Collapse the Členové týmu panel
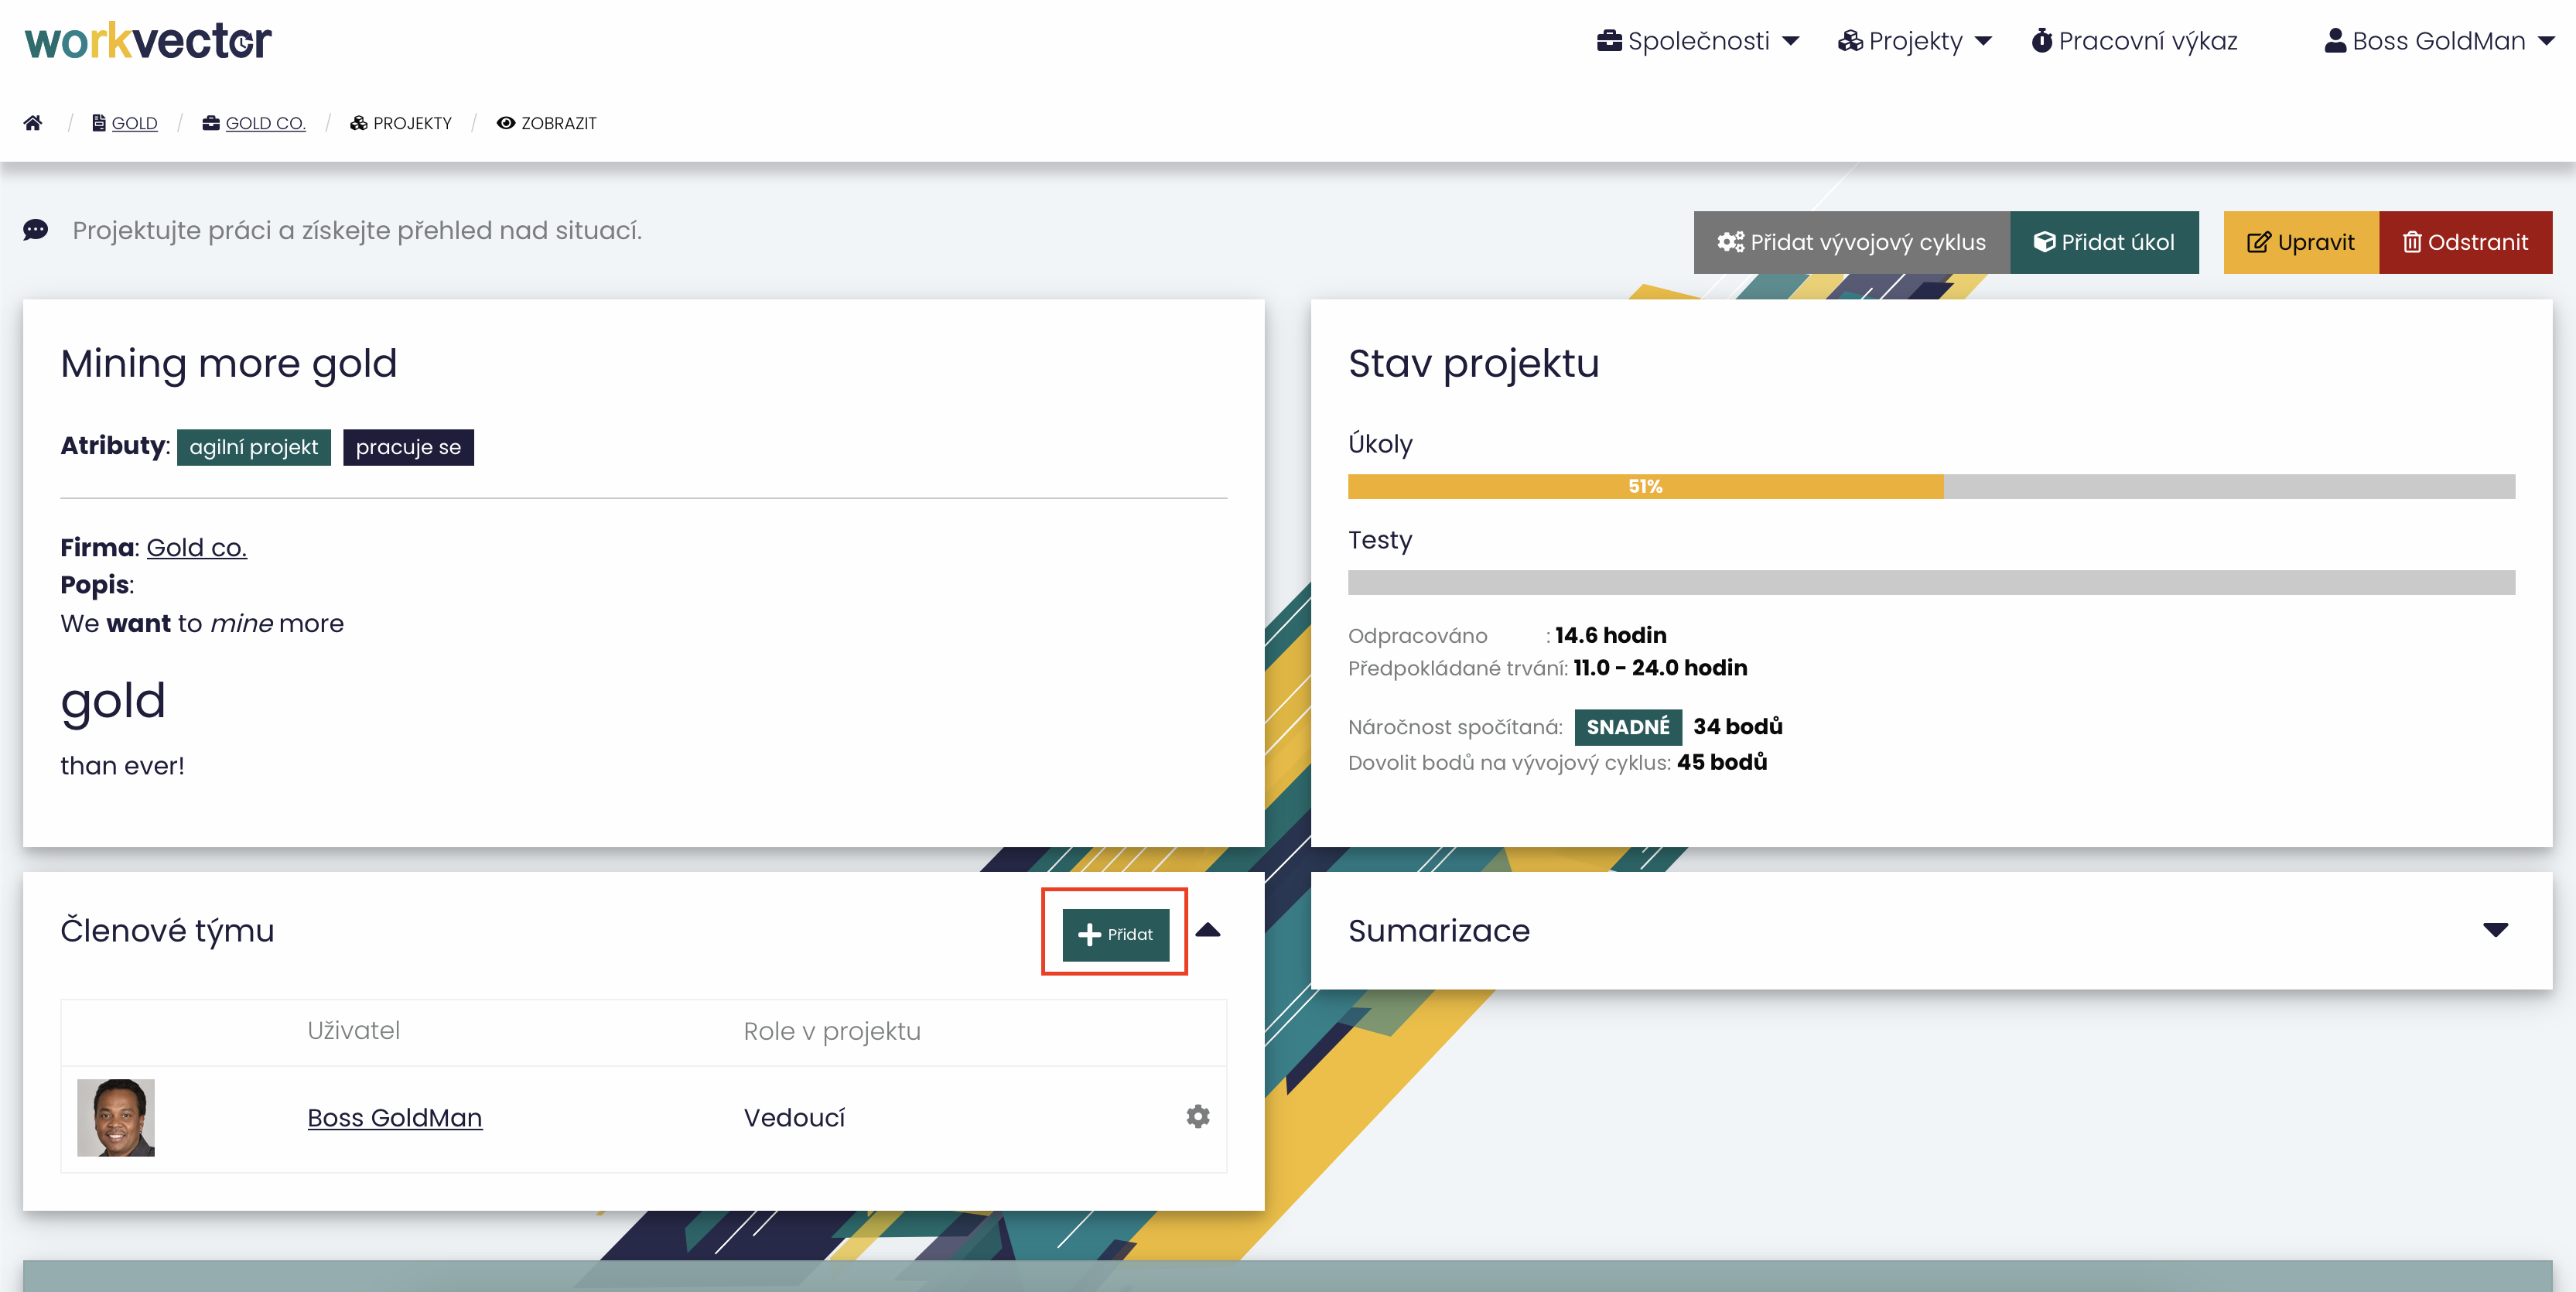 1208,930
